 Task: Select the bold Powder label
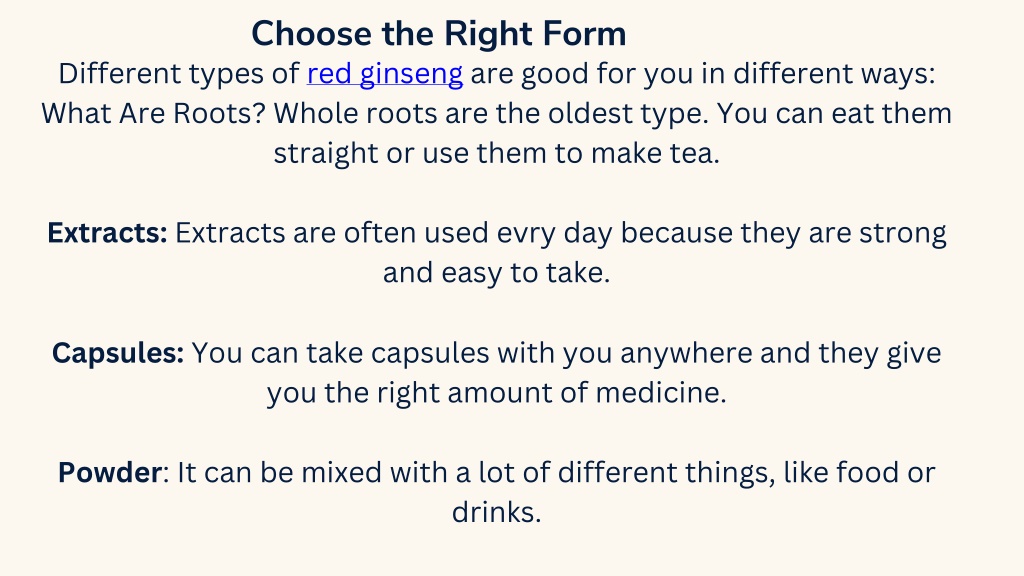coord(110,472)
